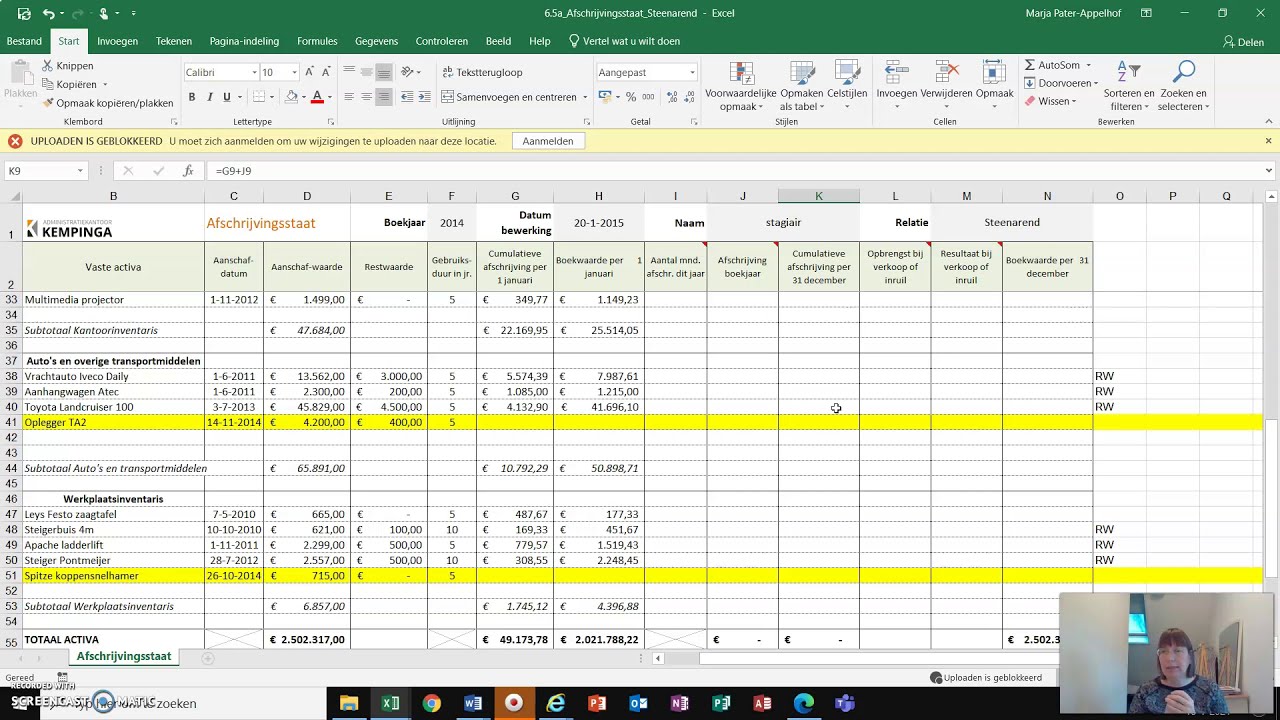The height and width of the screenshot is (720, 1280).
Task: Switch to the Invoegen ribbon tab
Action: coord(117,41)
